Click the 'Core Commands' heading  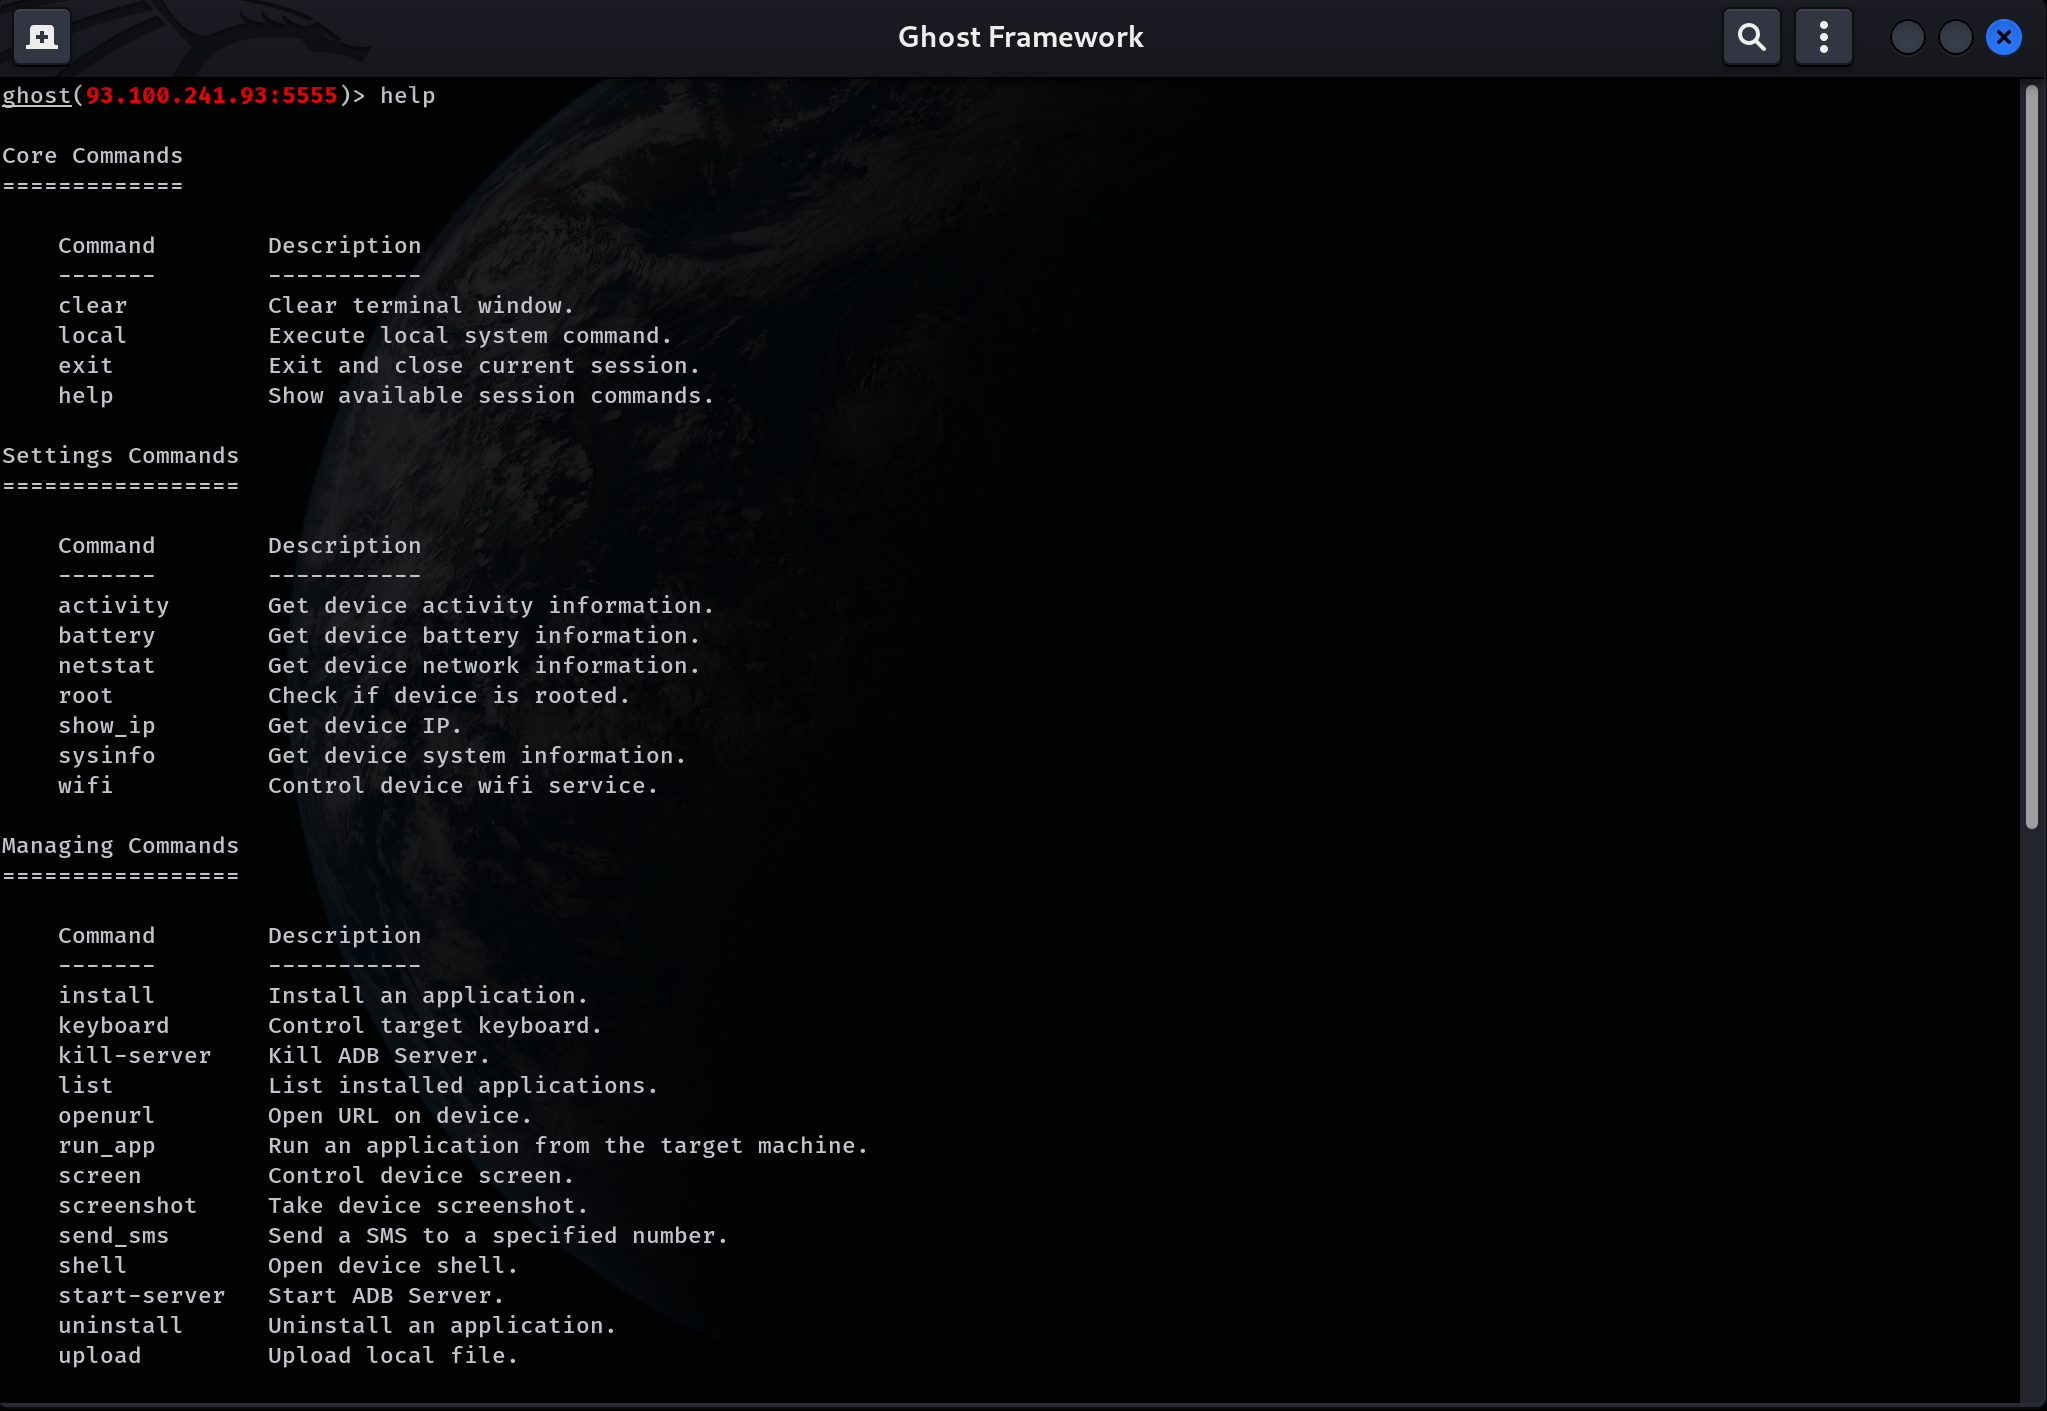pyautogui.click(x=92, y=156)
